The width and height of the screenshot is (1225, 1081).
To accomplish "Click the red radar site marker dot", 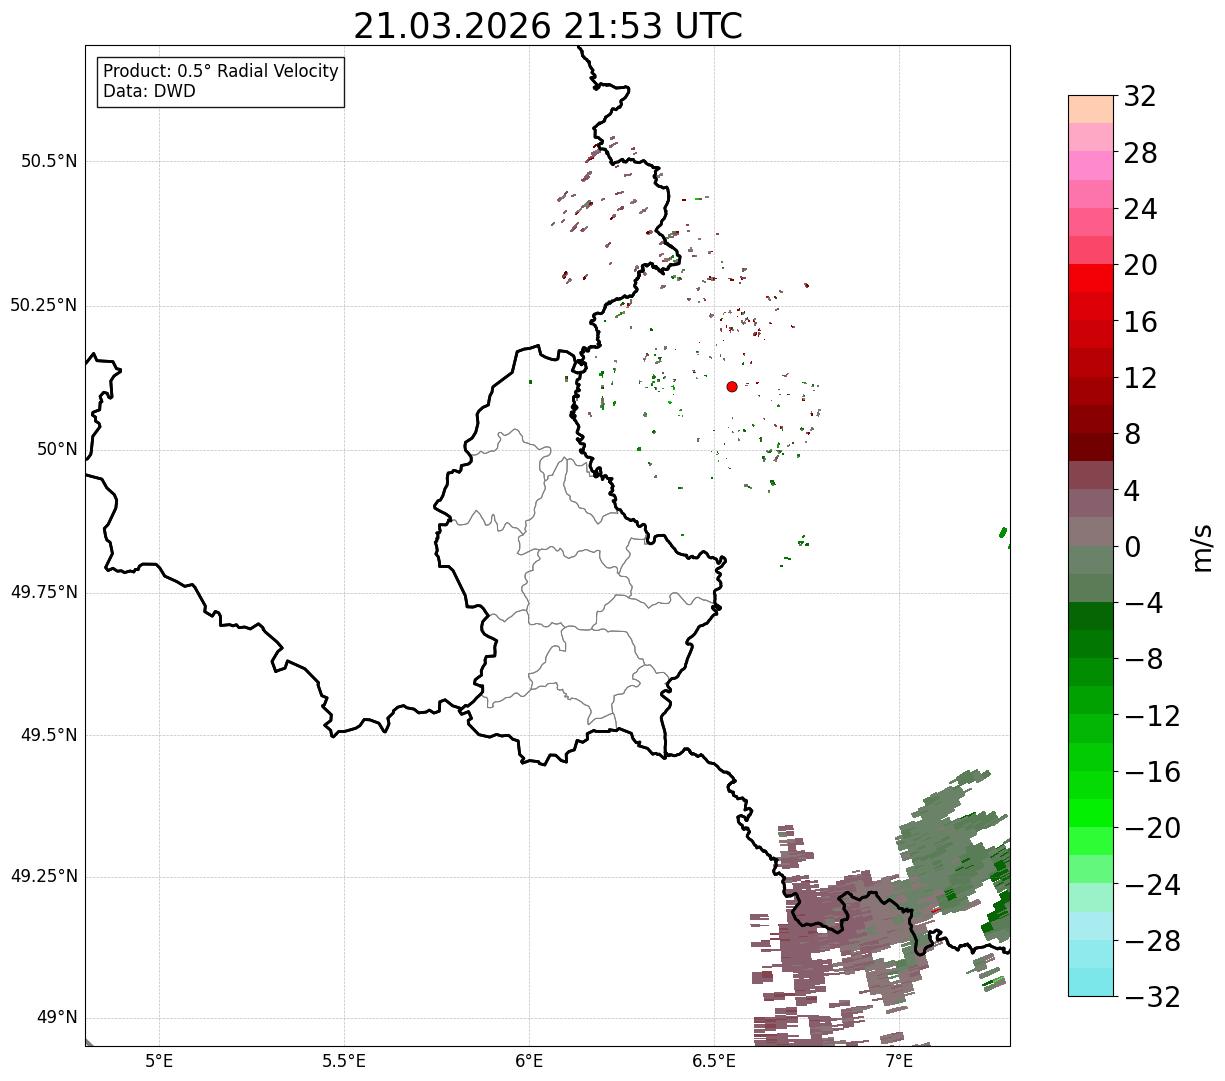I will coord(732,386).
